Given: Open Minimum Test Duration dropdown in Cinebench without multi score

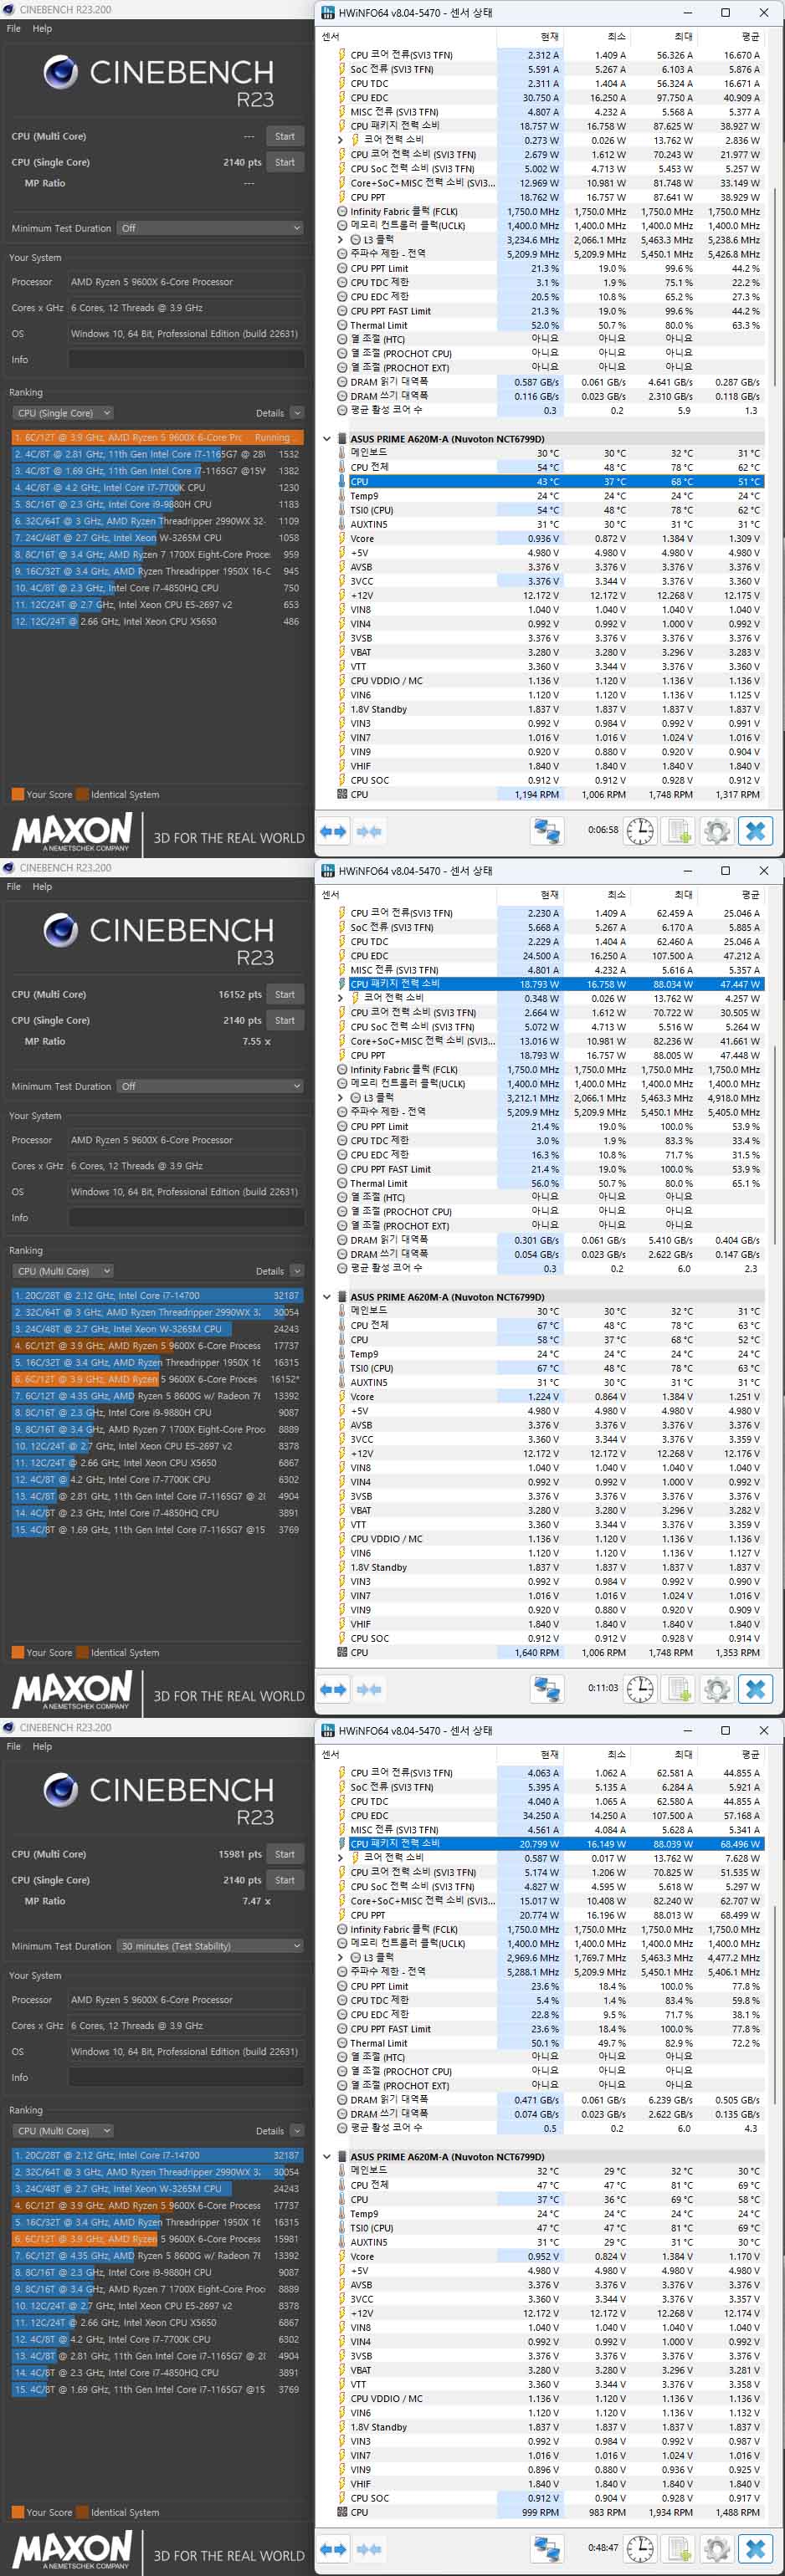Looking at the screenshot, I should [x=210, y=228].
